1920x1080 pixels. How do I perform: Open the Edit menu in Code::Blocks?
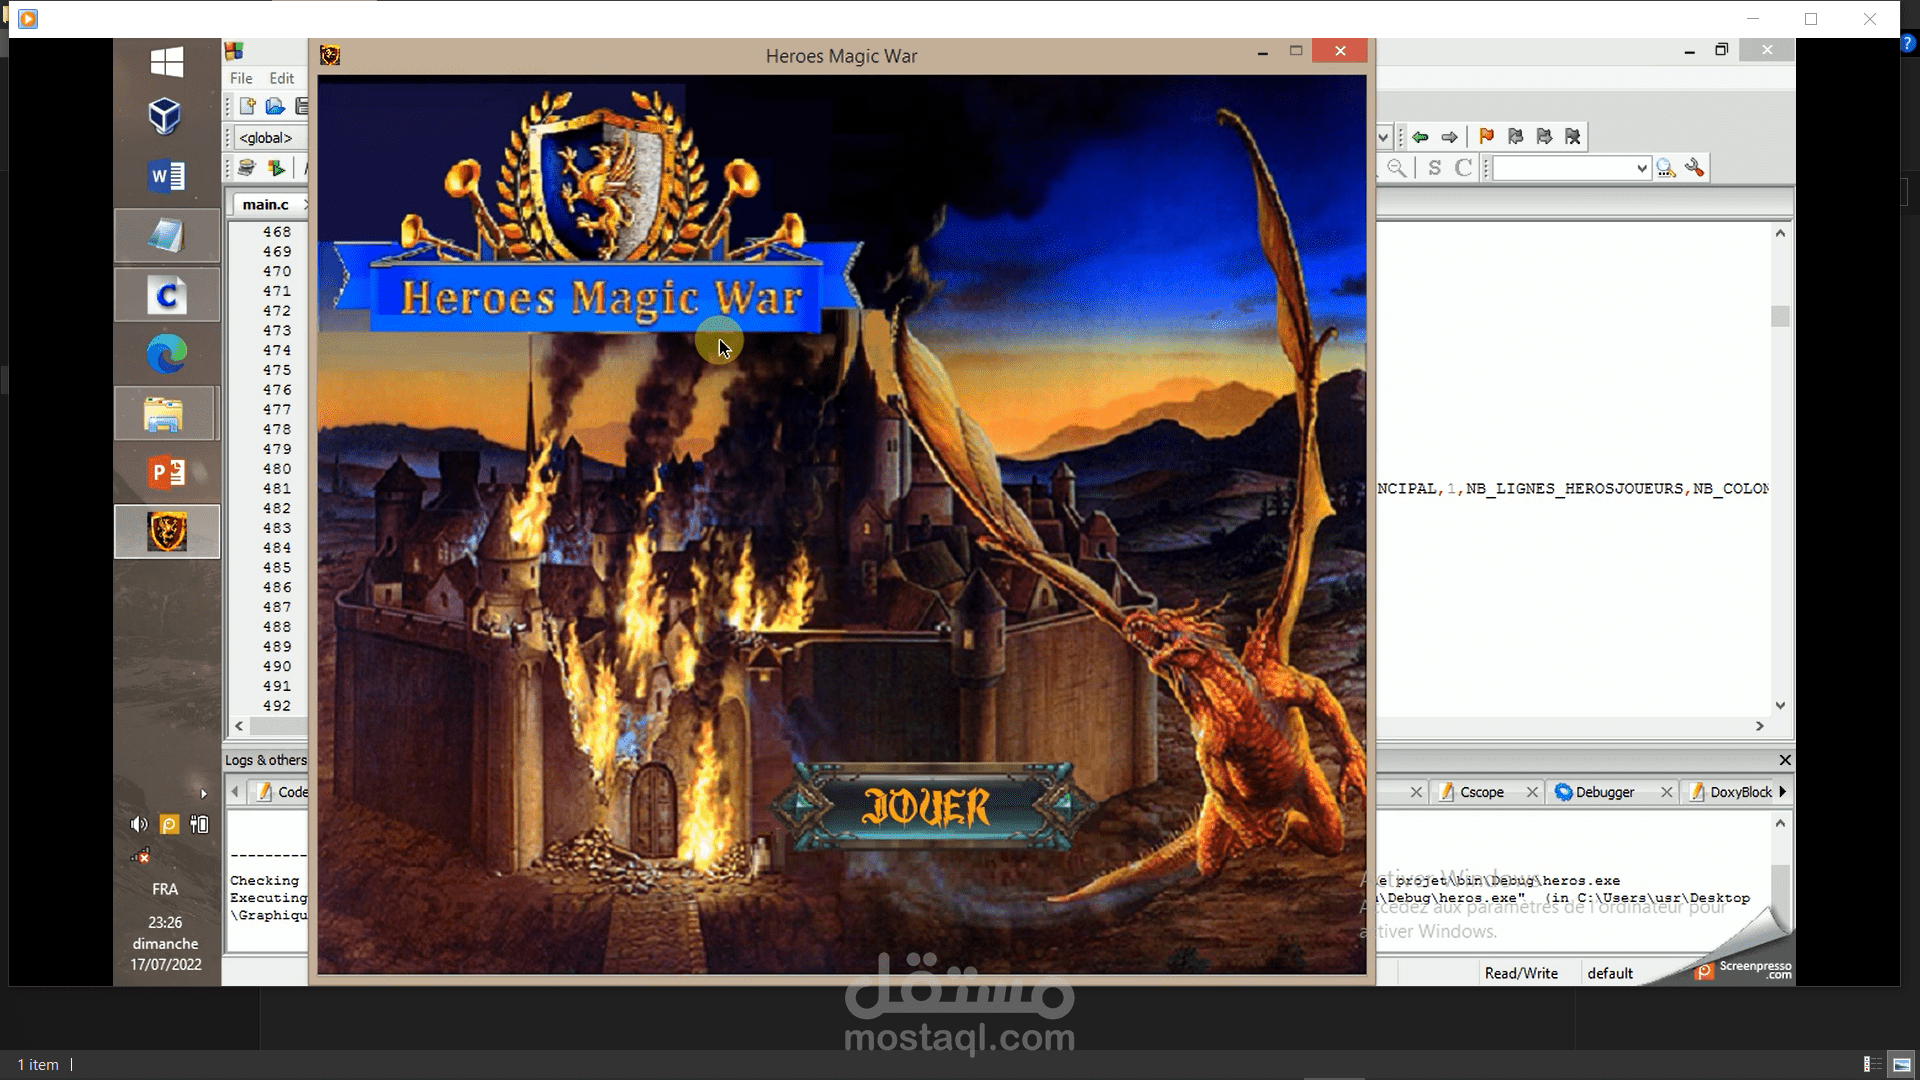[x=282, y=78]
